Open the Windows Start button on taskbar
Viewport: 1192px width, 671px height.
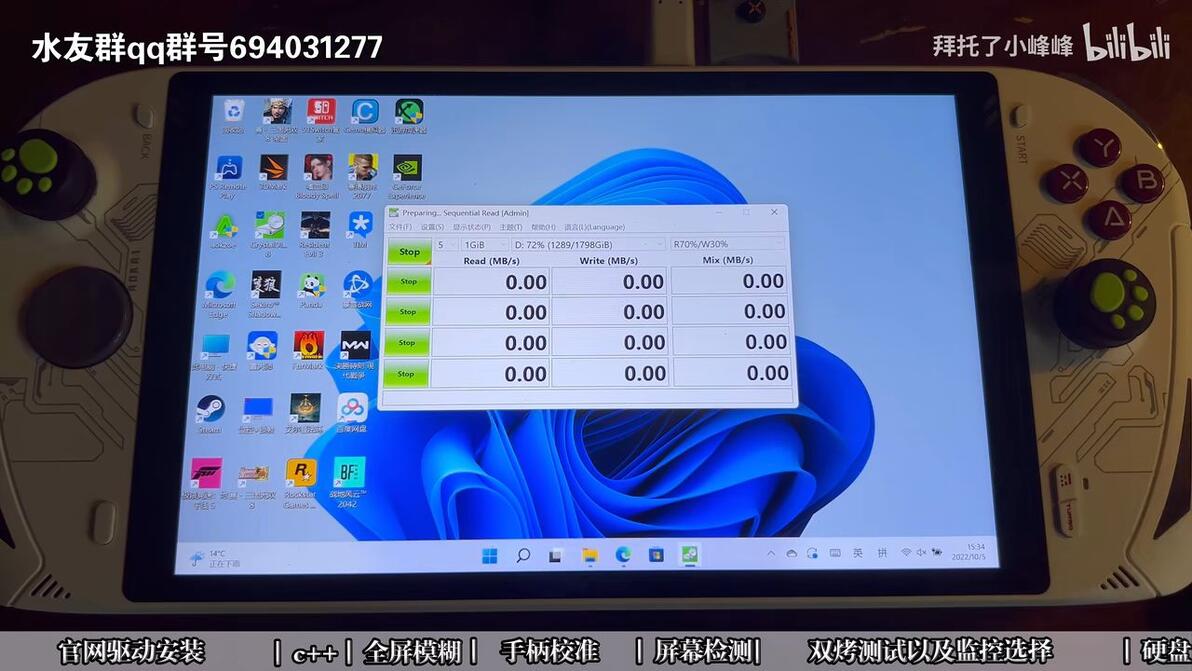[x=490, y=555]
